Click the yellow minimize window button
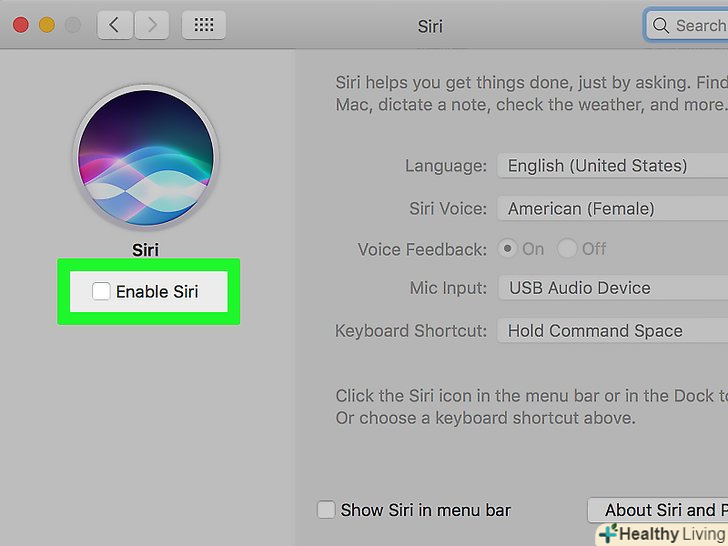728x546 pixels. coord(46,25)
